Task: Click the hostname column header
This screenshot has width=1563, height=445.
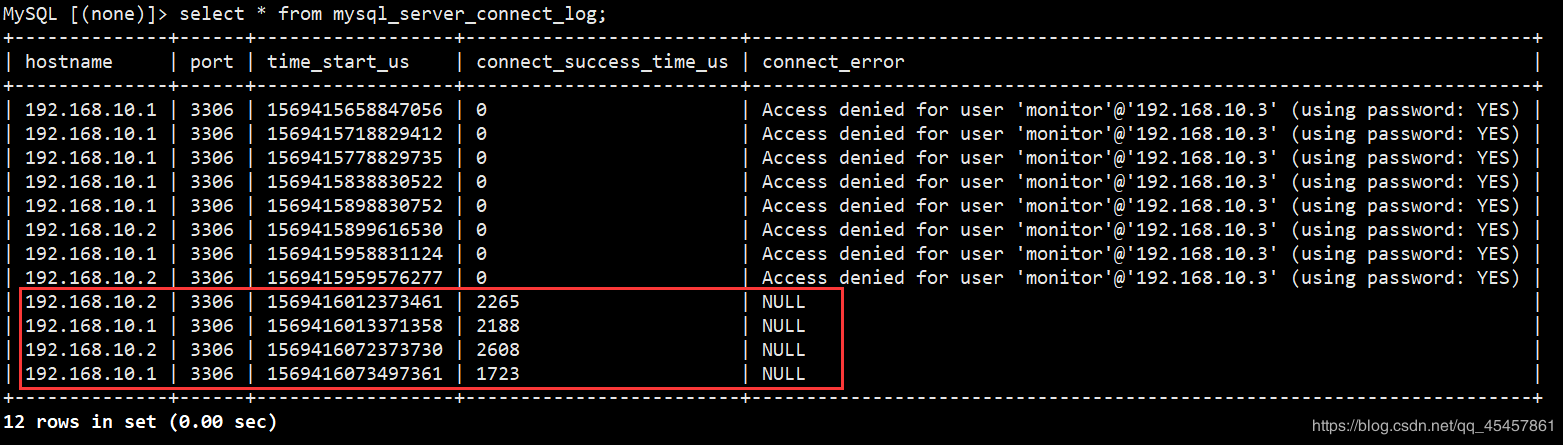Action: pos(69,62)
